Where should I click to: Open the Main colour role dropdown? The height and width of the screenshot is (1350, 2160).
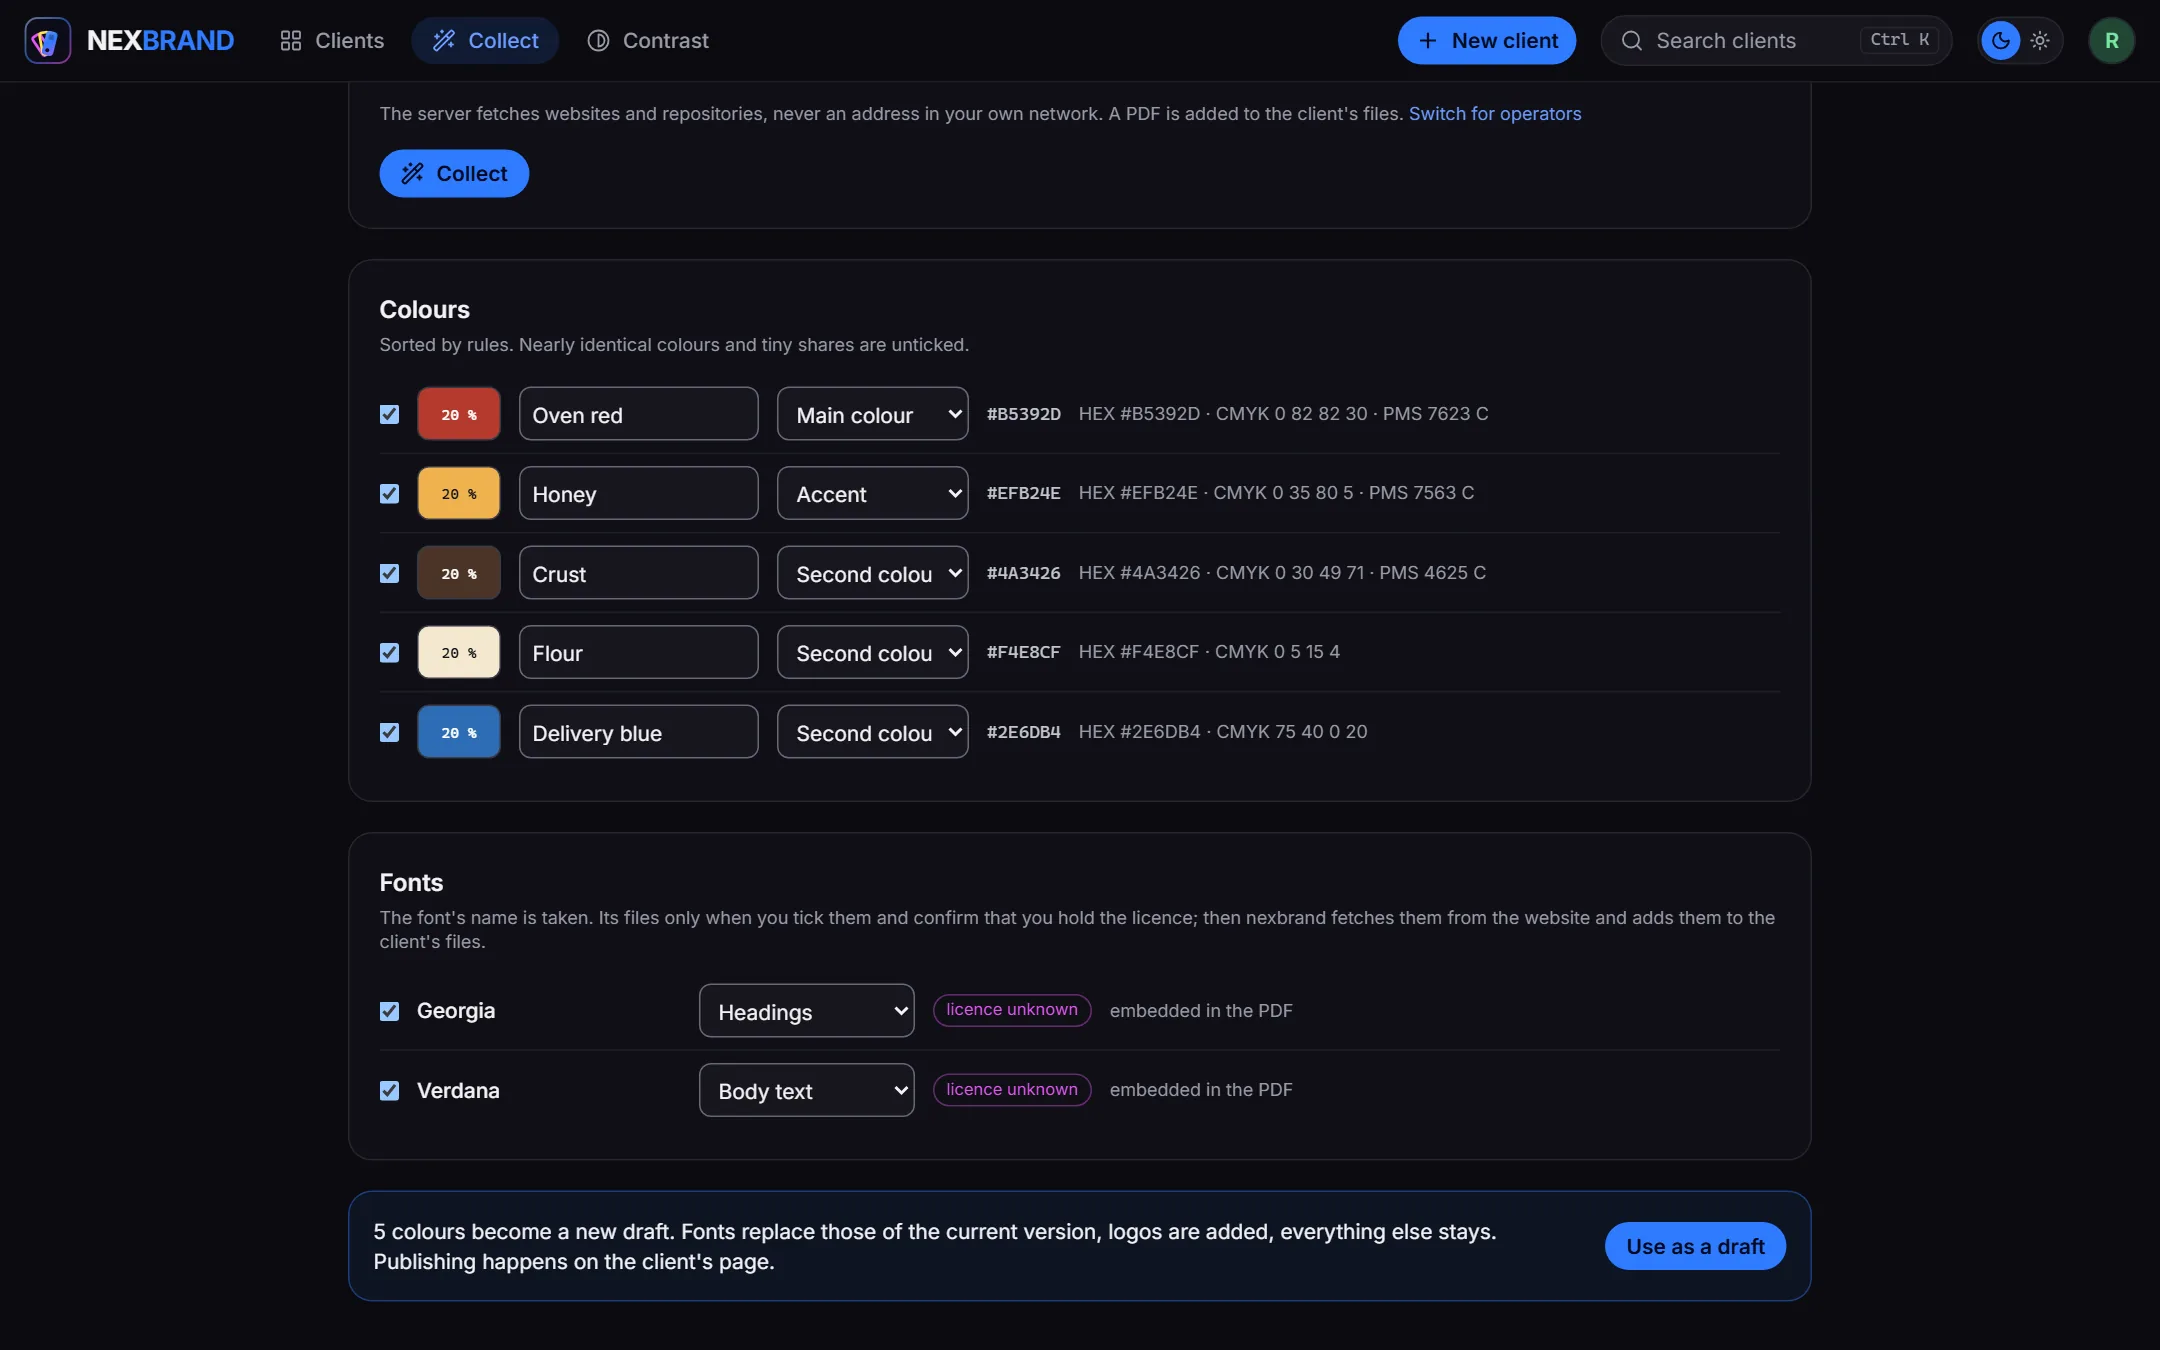[872, 414]
